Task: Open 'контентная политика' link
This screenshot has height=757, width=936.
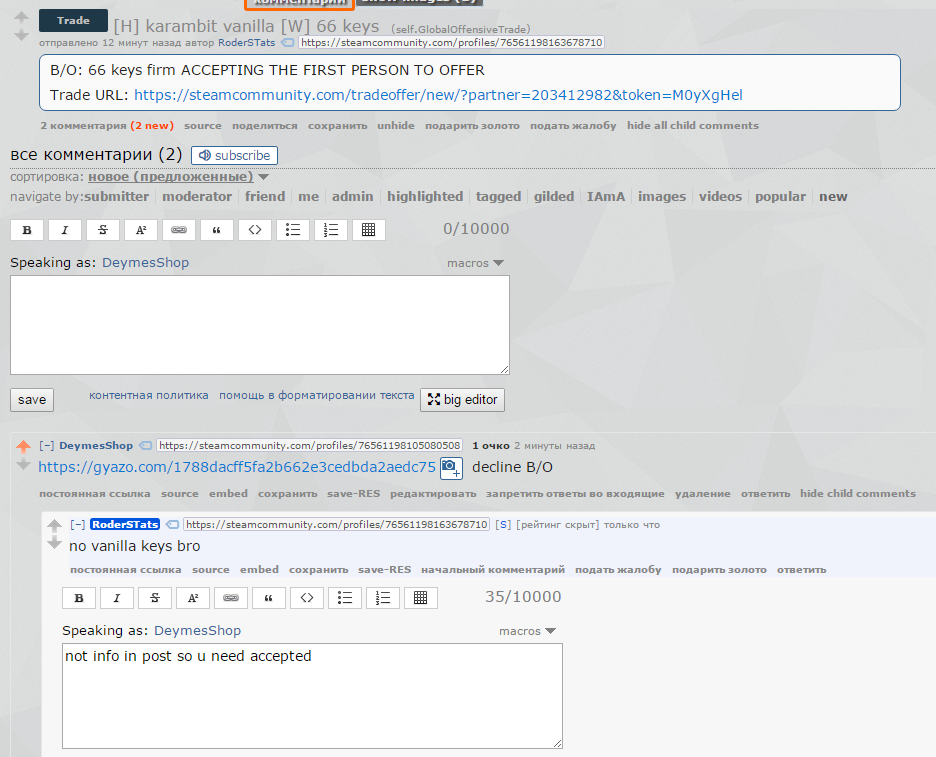Action: coord(149,395)
